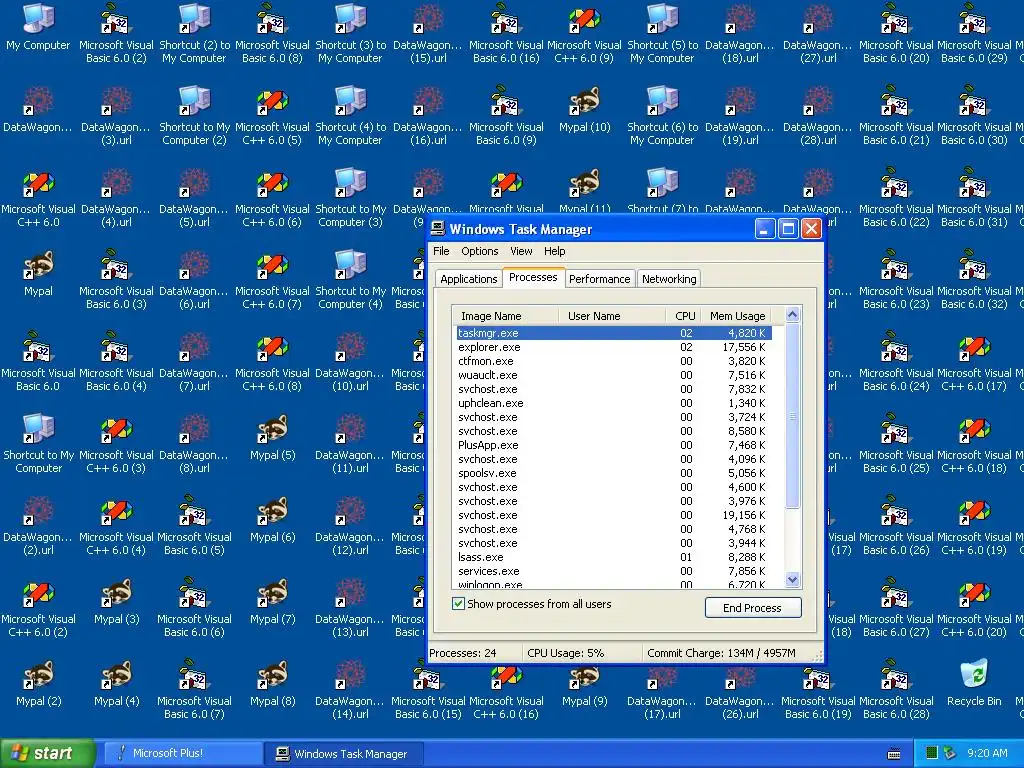Open the Help menu in Task Manager
The width and height of the screenshot is (1024, 768).
[x=554, y=251]
